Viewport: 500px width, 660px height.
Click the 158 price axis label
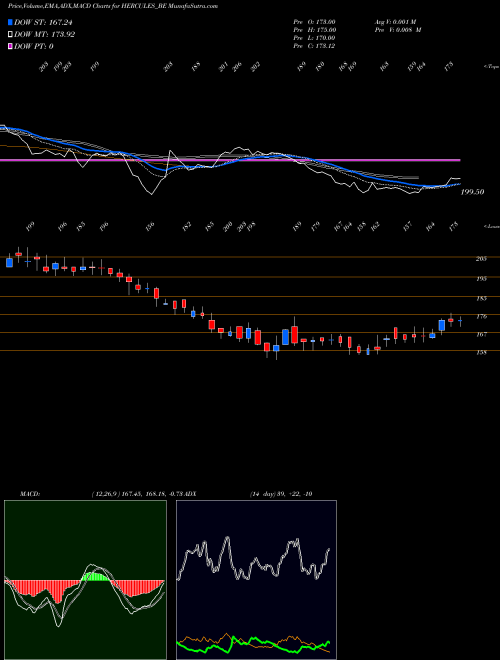pyautogui.click(x=481, y=353)
